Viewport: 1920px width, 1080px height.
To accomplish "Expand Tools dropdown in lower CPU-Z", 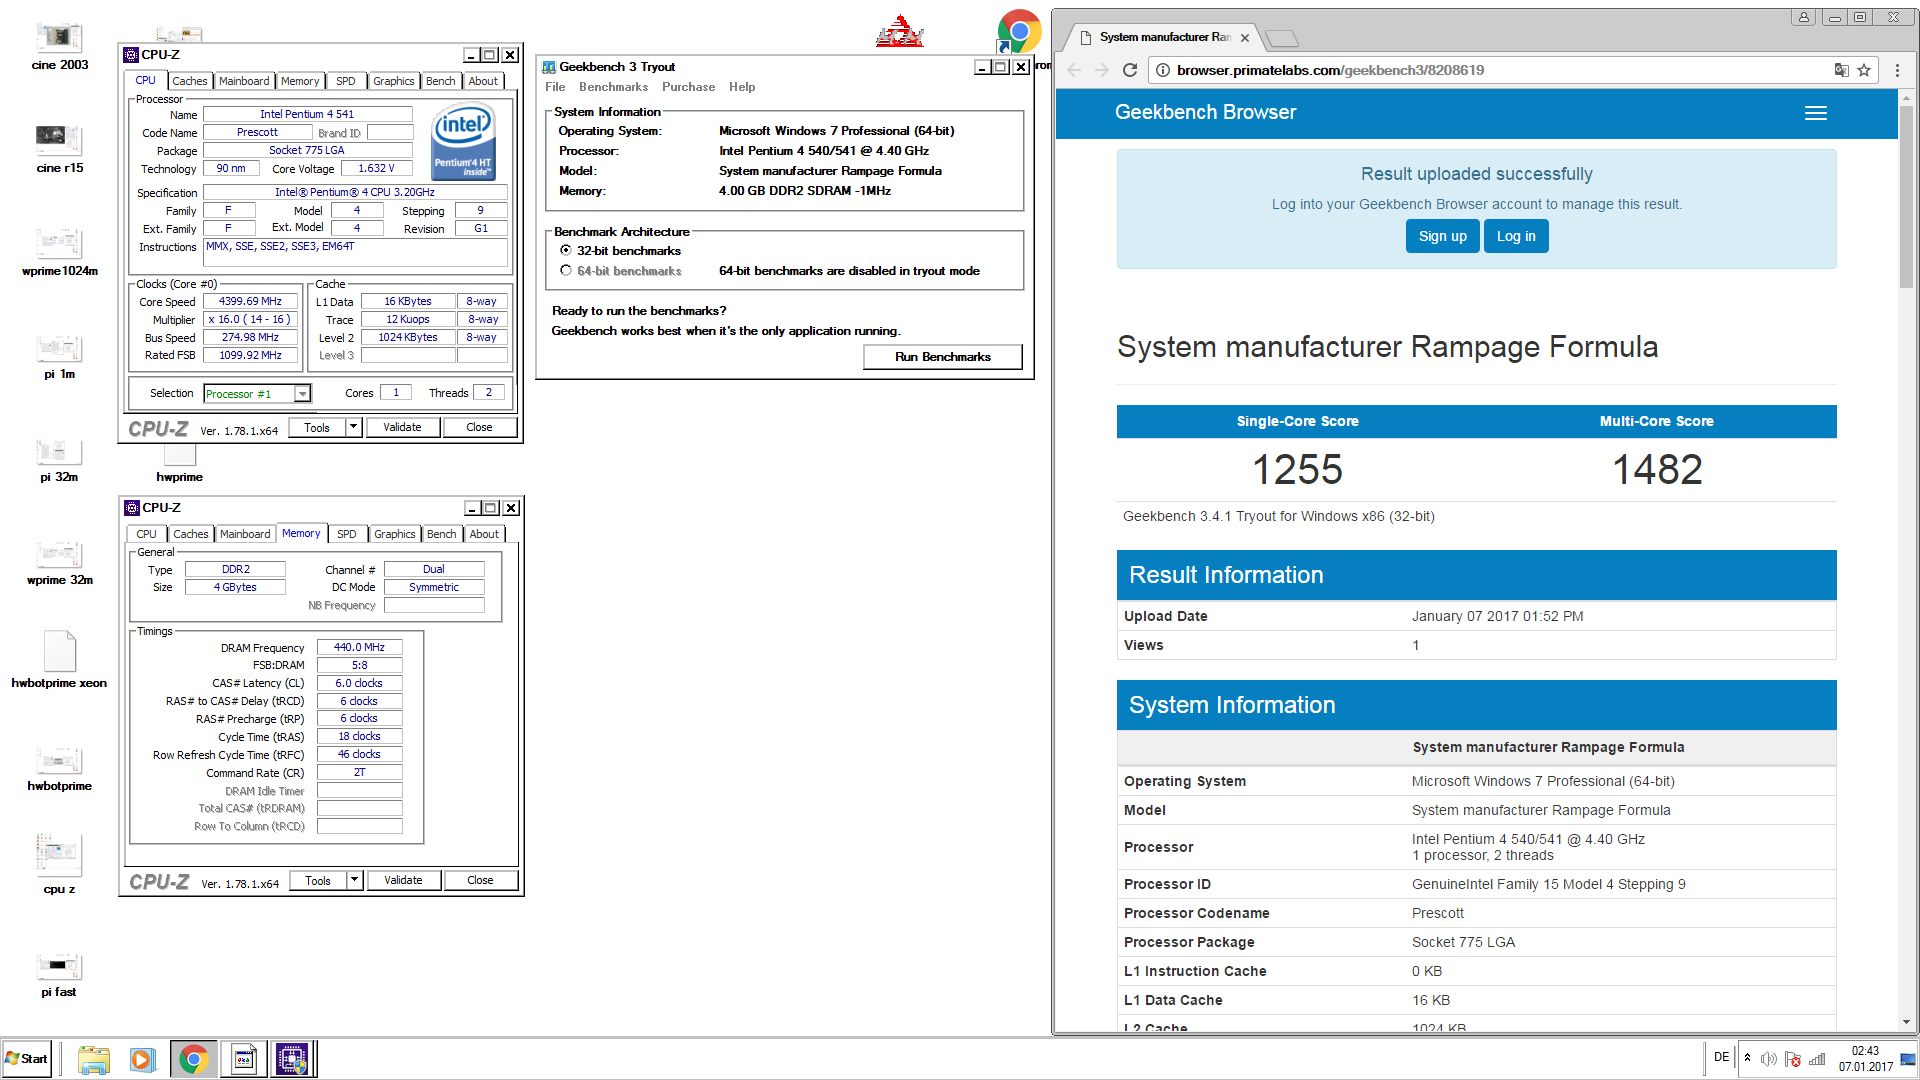I will pos(354,880).
